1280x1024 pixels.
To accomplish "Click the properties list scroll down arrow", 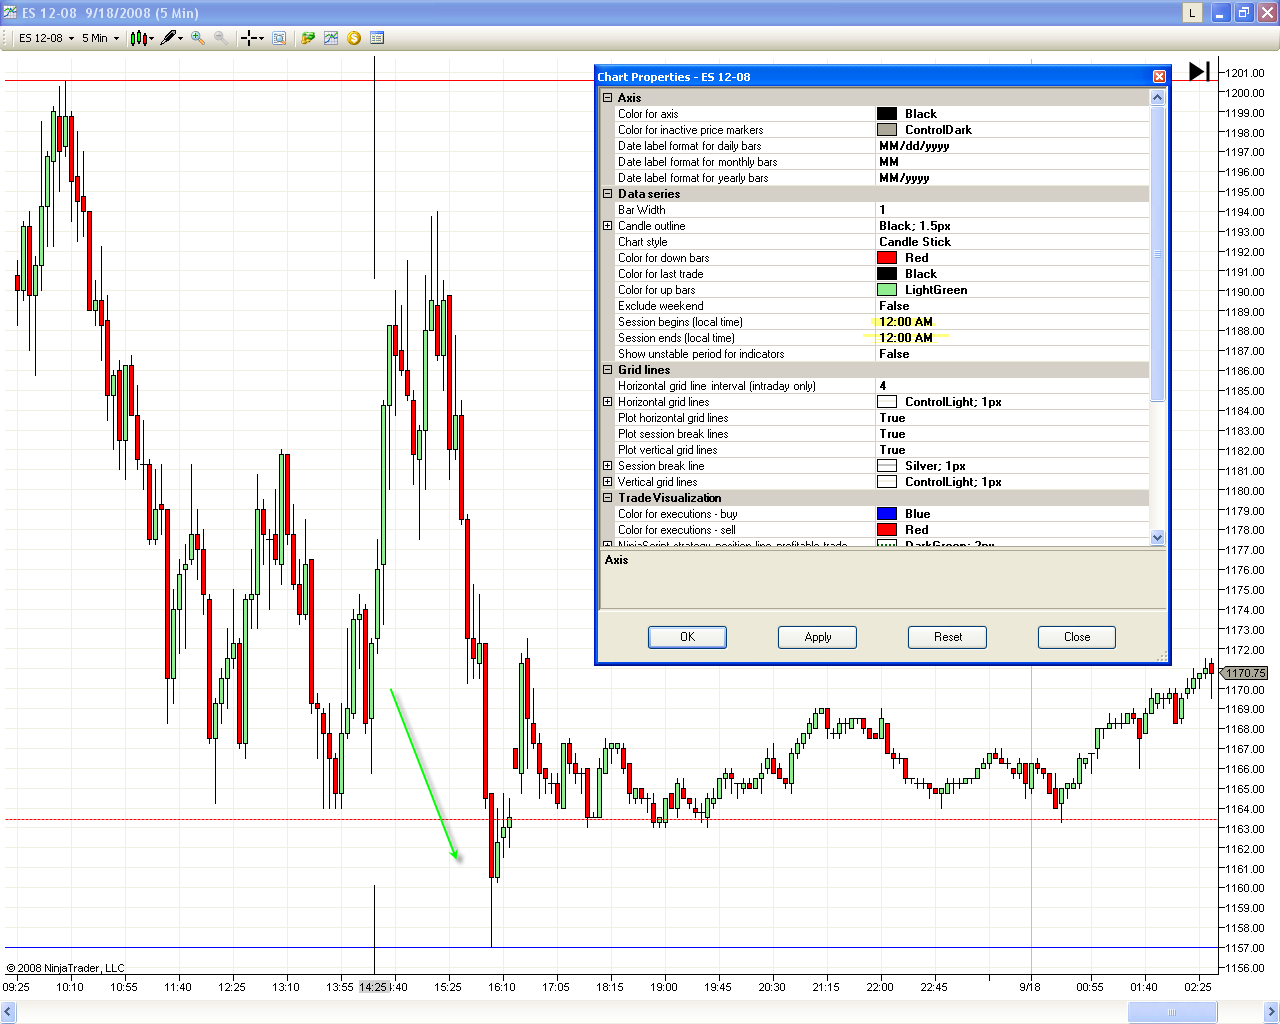I will coord(1158,537).
